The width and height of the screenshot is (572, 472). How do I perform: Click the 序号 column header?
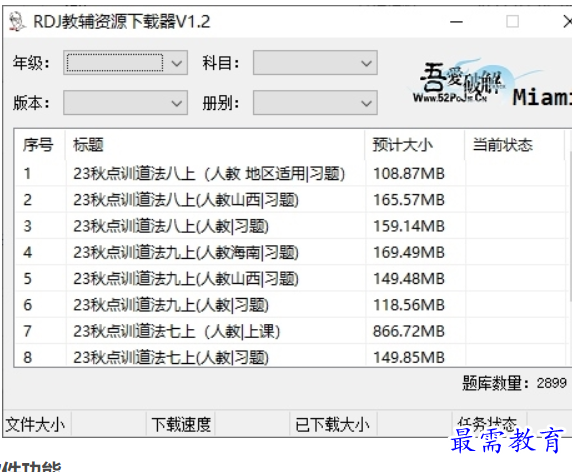[x=38, y=145]
